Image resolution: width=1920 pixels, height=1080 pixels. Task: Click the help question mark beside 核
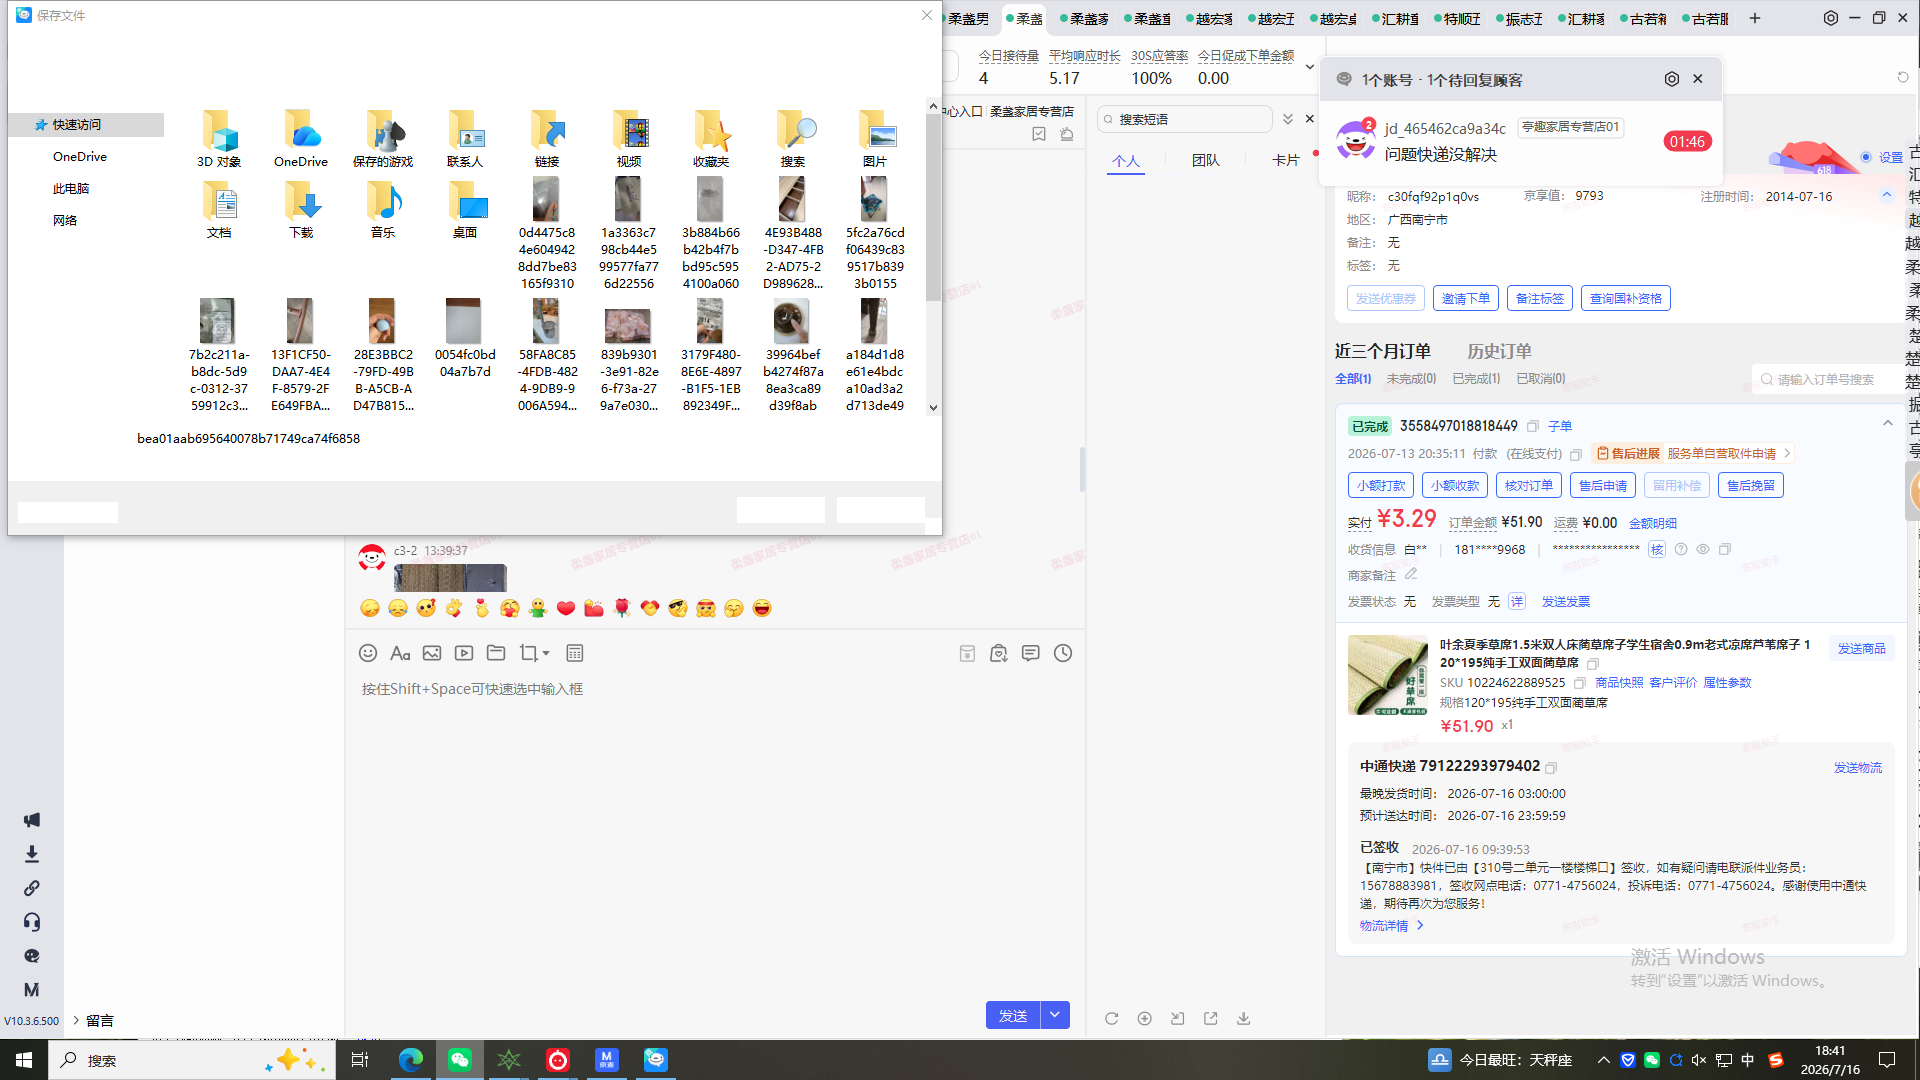(x=1681, y=549)
